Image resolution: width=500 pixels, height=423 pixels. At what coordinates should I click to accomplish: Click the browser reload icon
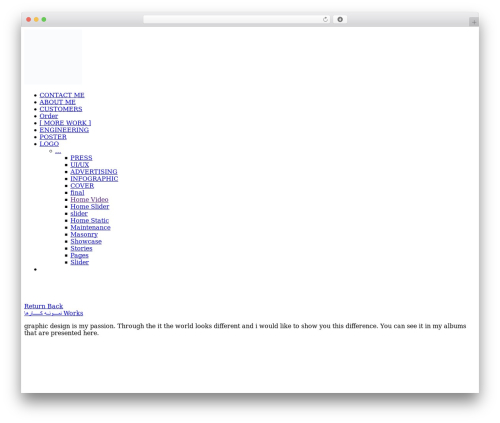coord(325,19)
